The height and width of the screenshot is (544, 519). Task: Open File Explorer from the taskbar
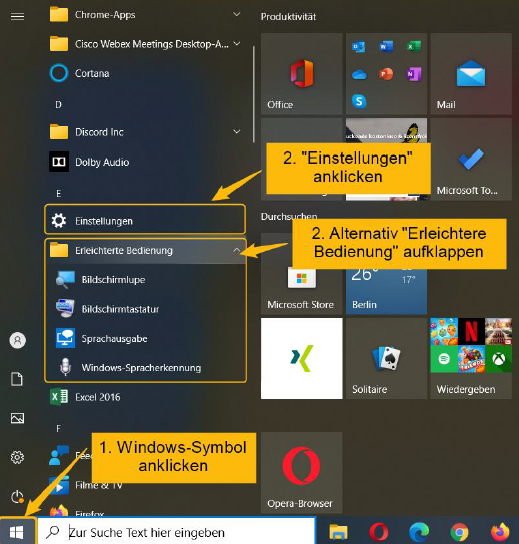(x=338, y=532)
